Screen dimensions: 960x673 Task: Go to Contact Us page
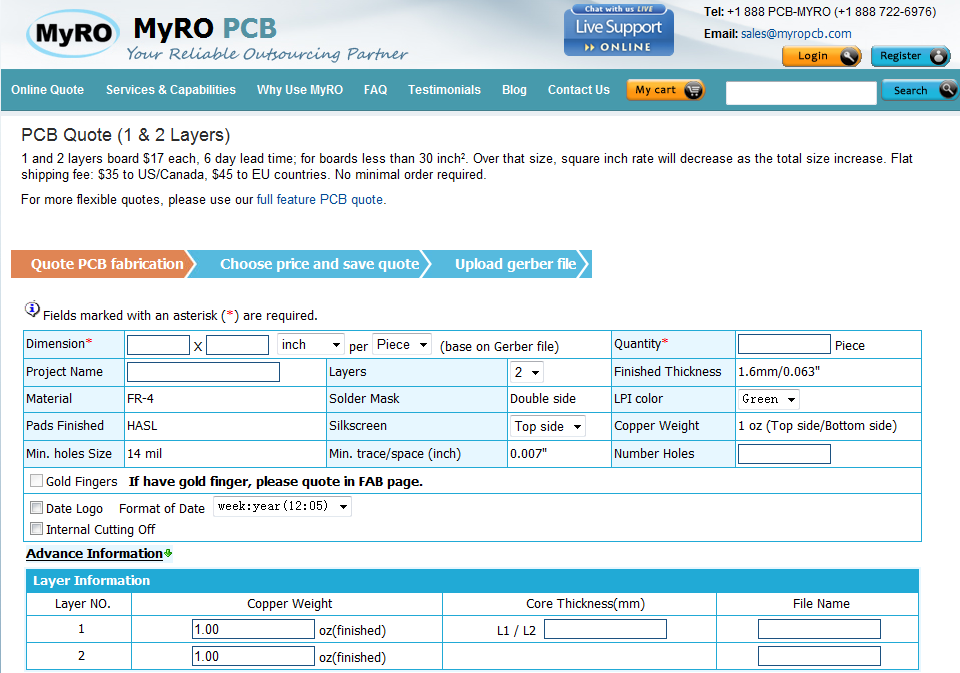click(x=579, y=89)
